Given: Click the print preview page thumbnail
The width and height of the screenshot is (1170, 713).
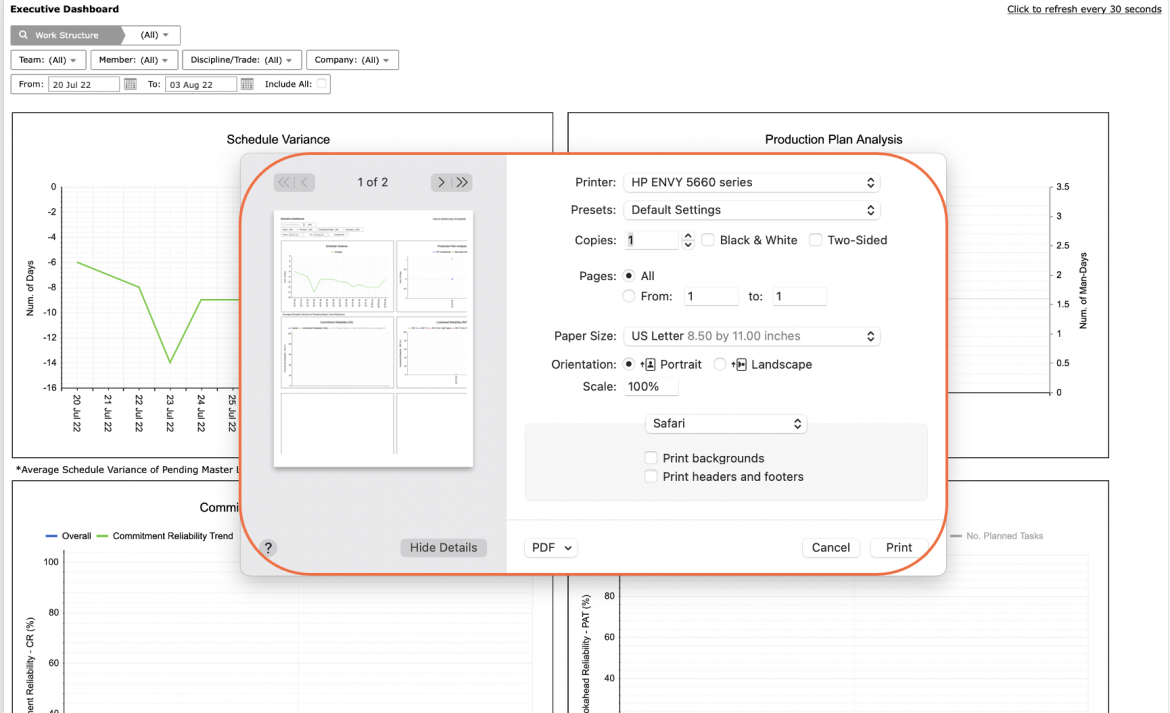Looking at the screenshot, I should 373,339.
